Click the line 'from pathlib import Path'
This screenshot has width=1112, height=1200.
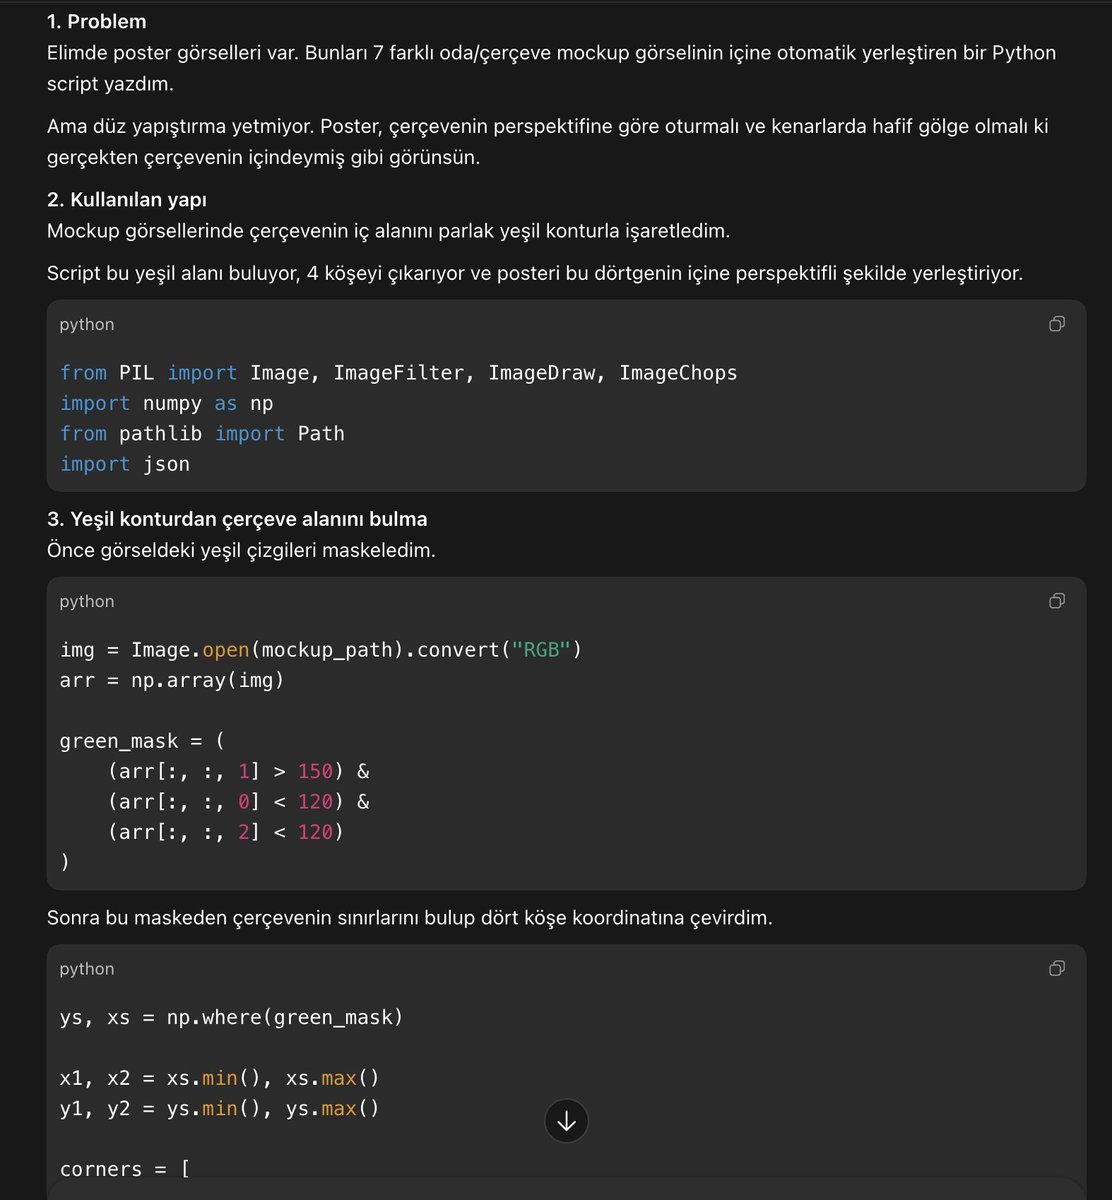(202, 433)
